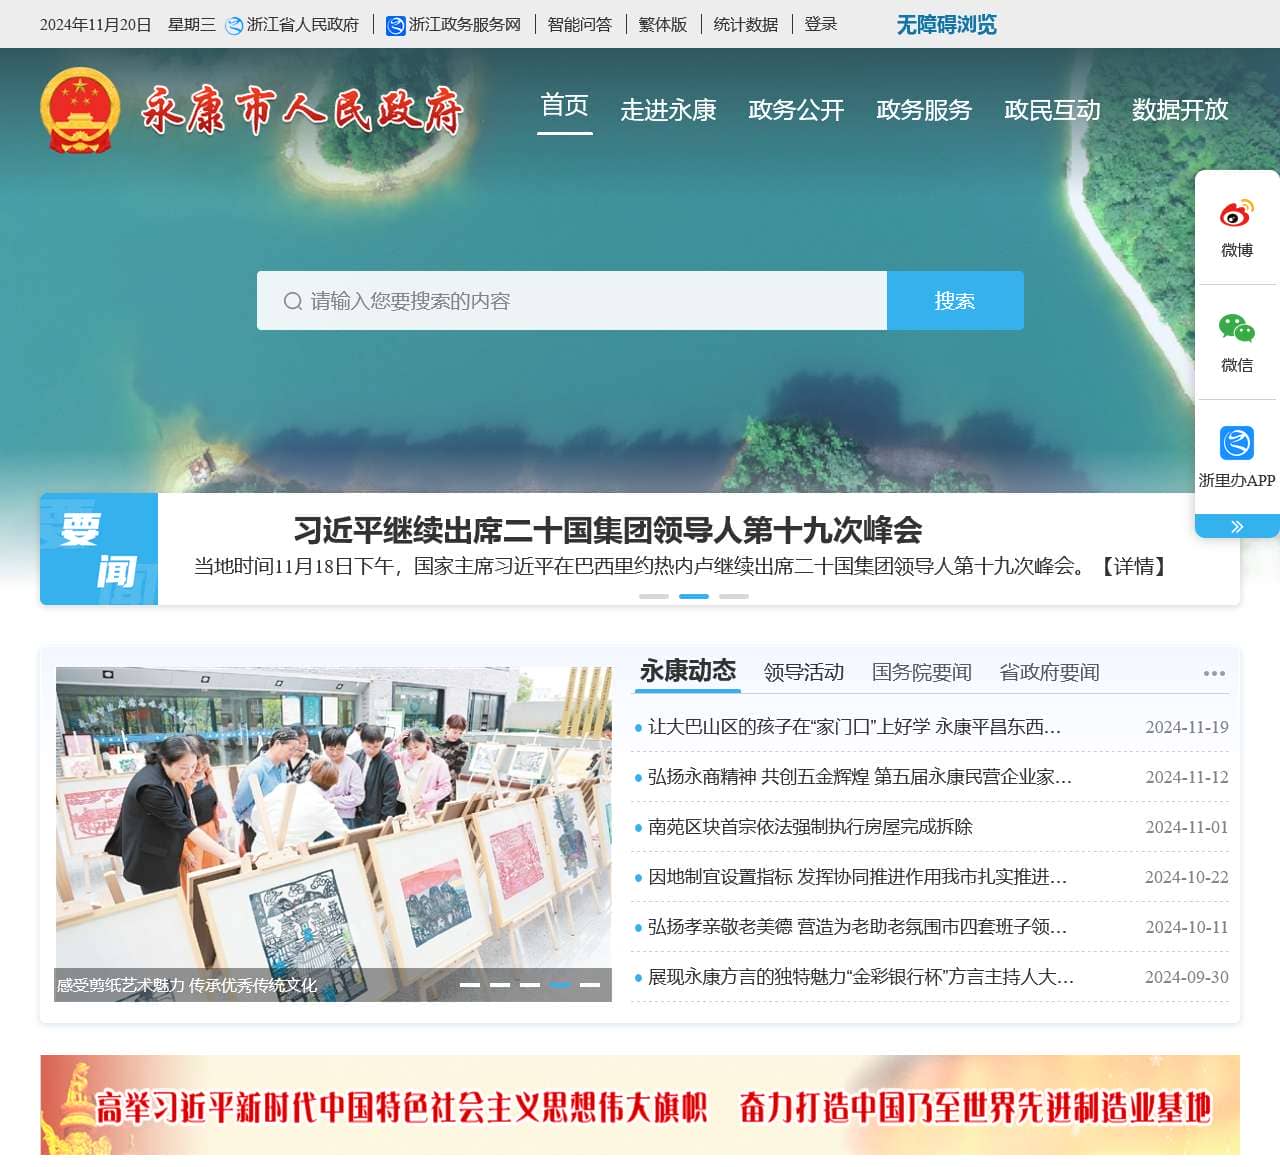The image size is (1280, 1167).
Task: Open the news slideshow photo
Action: 334,834
